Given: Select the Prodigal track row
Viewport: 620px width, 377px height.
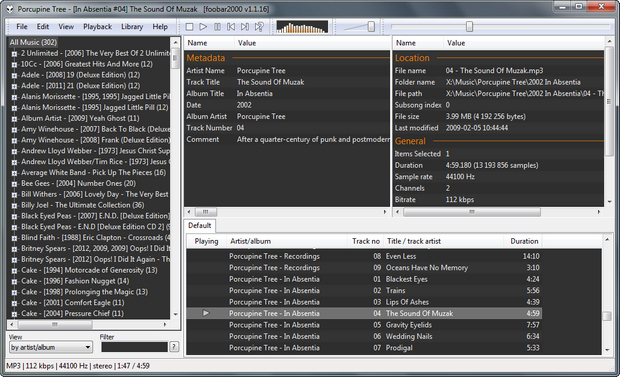Looking at the screenshot, I should (x=364, y=348).
